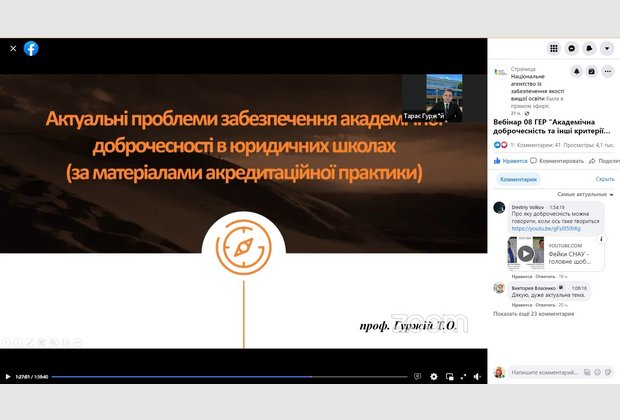Hide the comments panel with Скрыть
The image size is (620, 420).
coord(604,179)
